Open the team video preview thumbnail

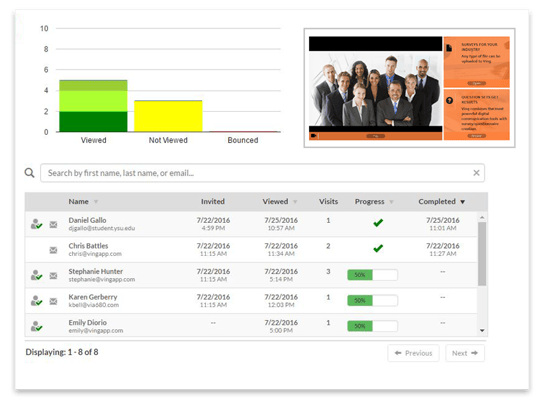tap(375, 88)
